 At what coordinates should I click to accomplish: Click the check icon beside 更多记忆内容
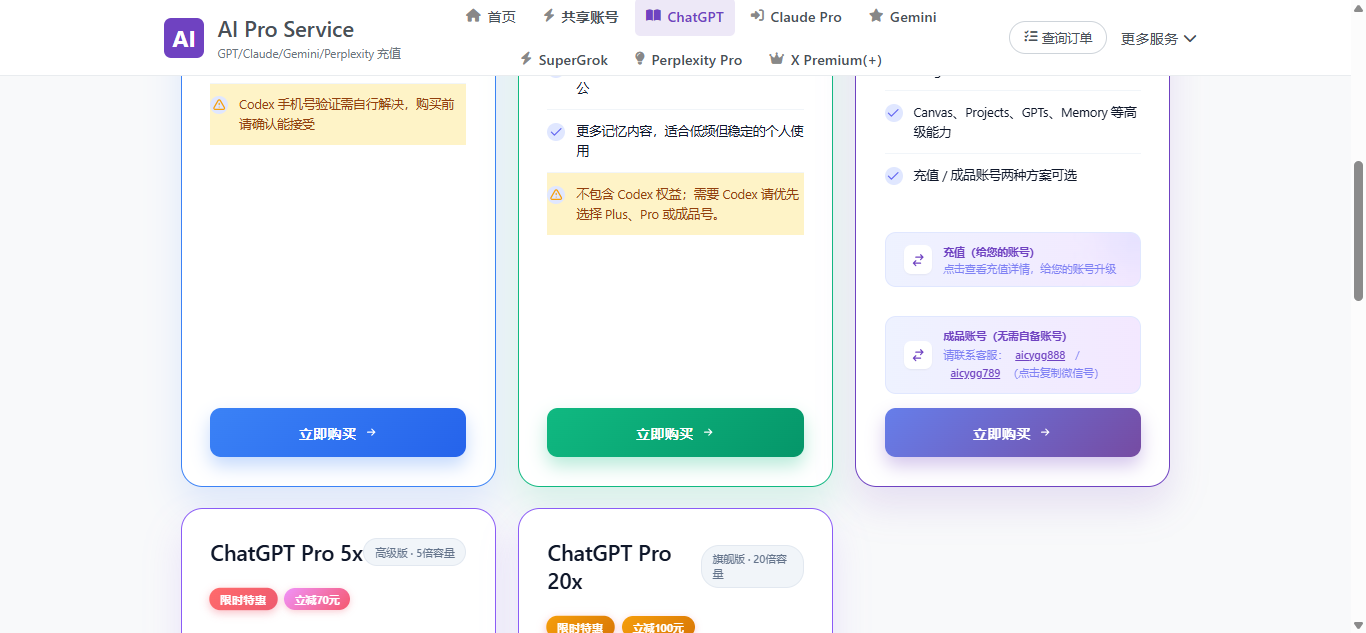(556, 132)
